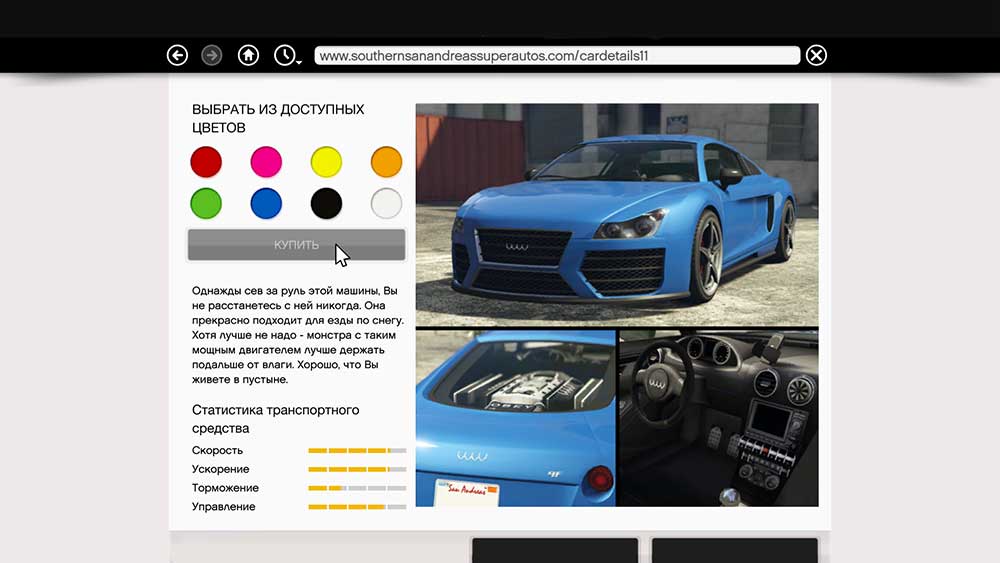
Task: Choose the red car color swatch
Action: coord(206,161)
